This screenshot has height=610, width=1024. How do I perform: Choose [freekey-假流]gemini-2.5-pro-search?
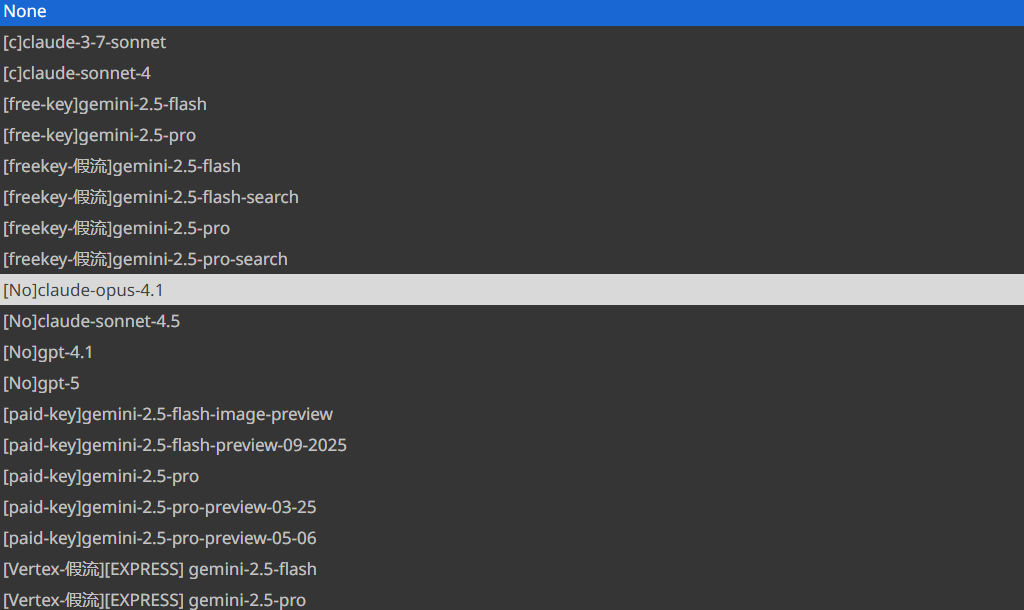click(512, 259)
